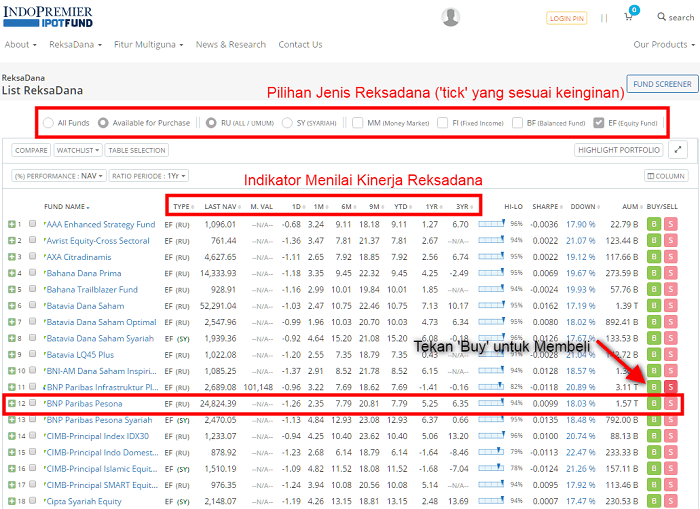
Task: Click the user profile avatar
Action: 450,17
